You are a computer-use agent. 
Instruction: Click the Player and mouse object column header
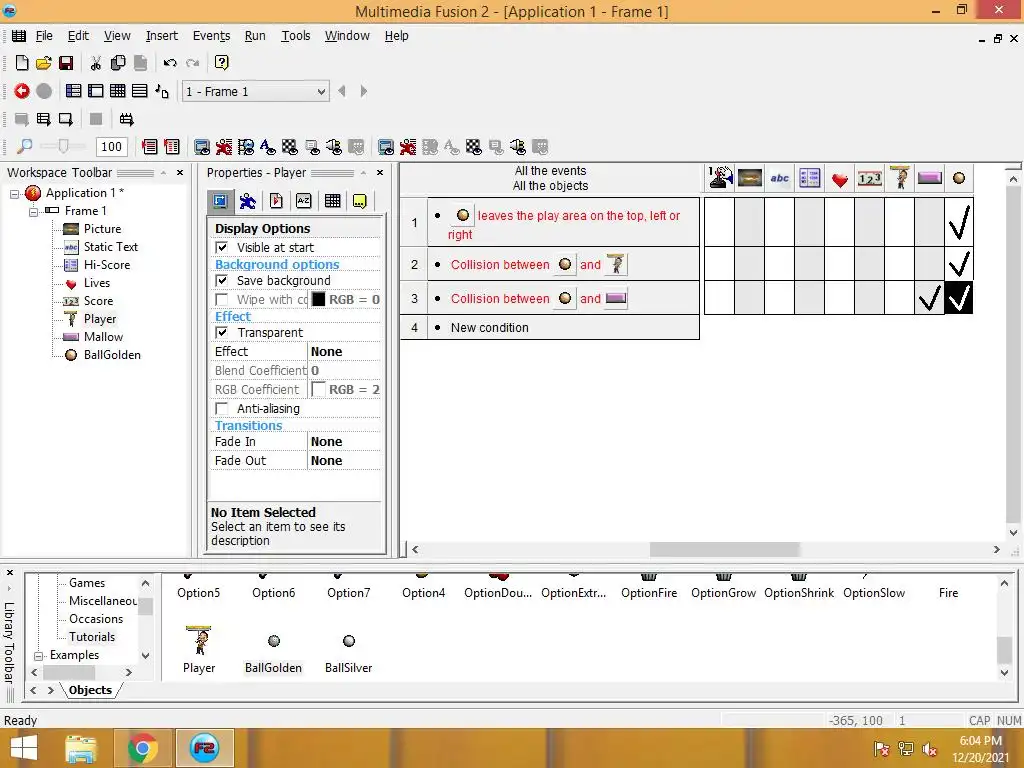(720, 178)
